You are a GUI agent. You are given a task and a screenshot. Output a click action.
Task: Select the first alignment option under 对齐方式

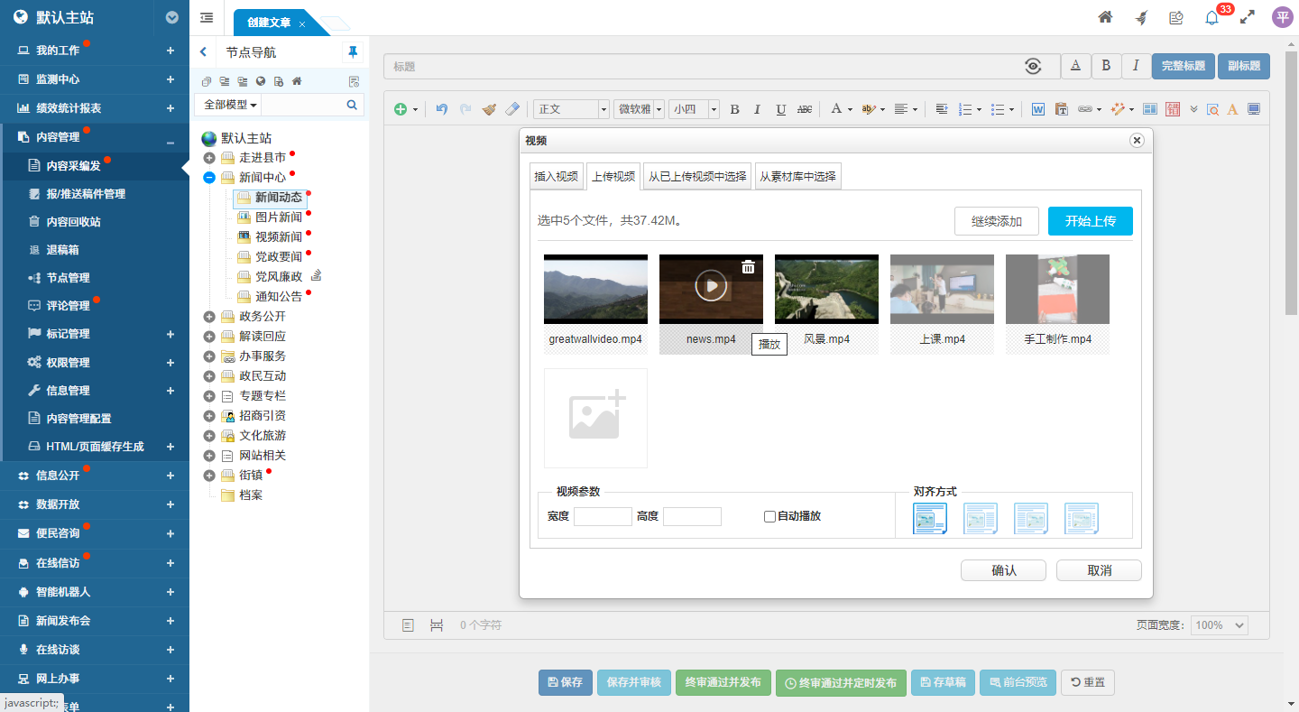click(929, 518)
